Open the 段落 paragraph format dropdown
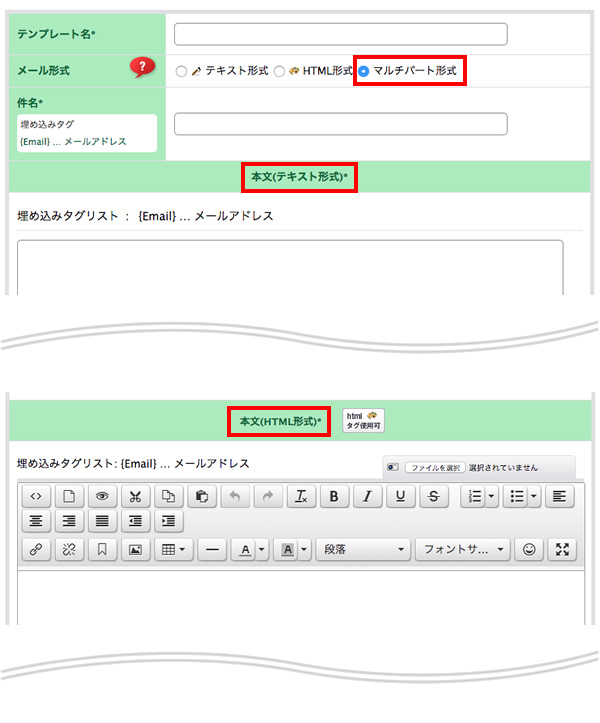The image size is (600, 723). [x=363, y=549]
